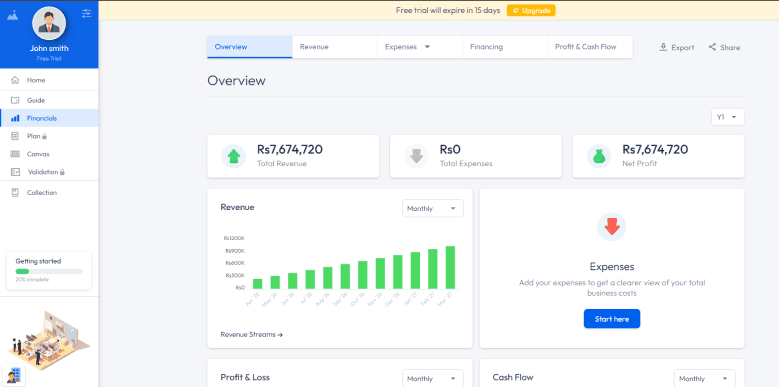The width and height of the screenshot is (779, 387).
Task: Click the Mar '27 revenue bar
Action: tap(450, 267)
